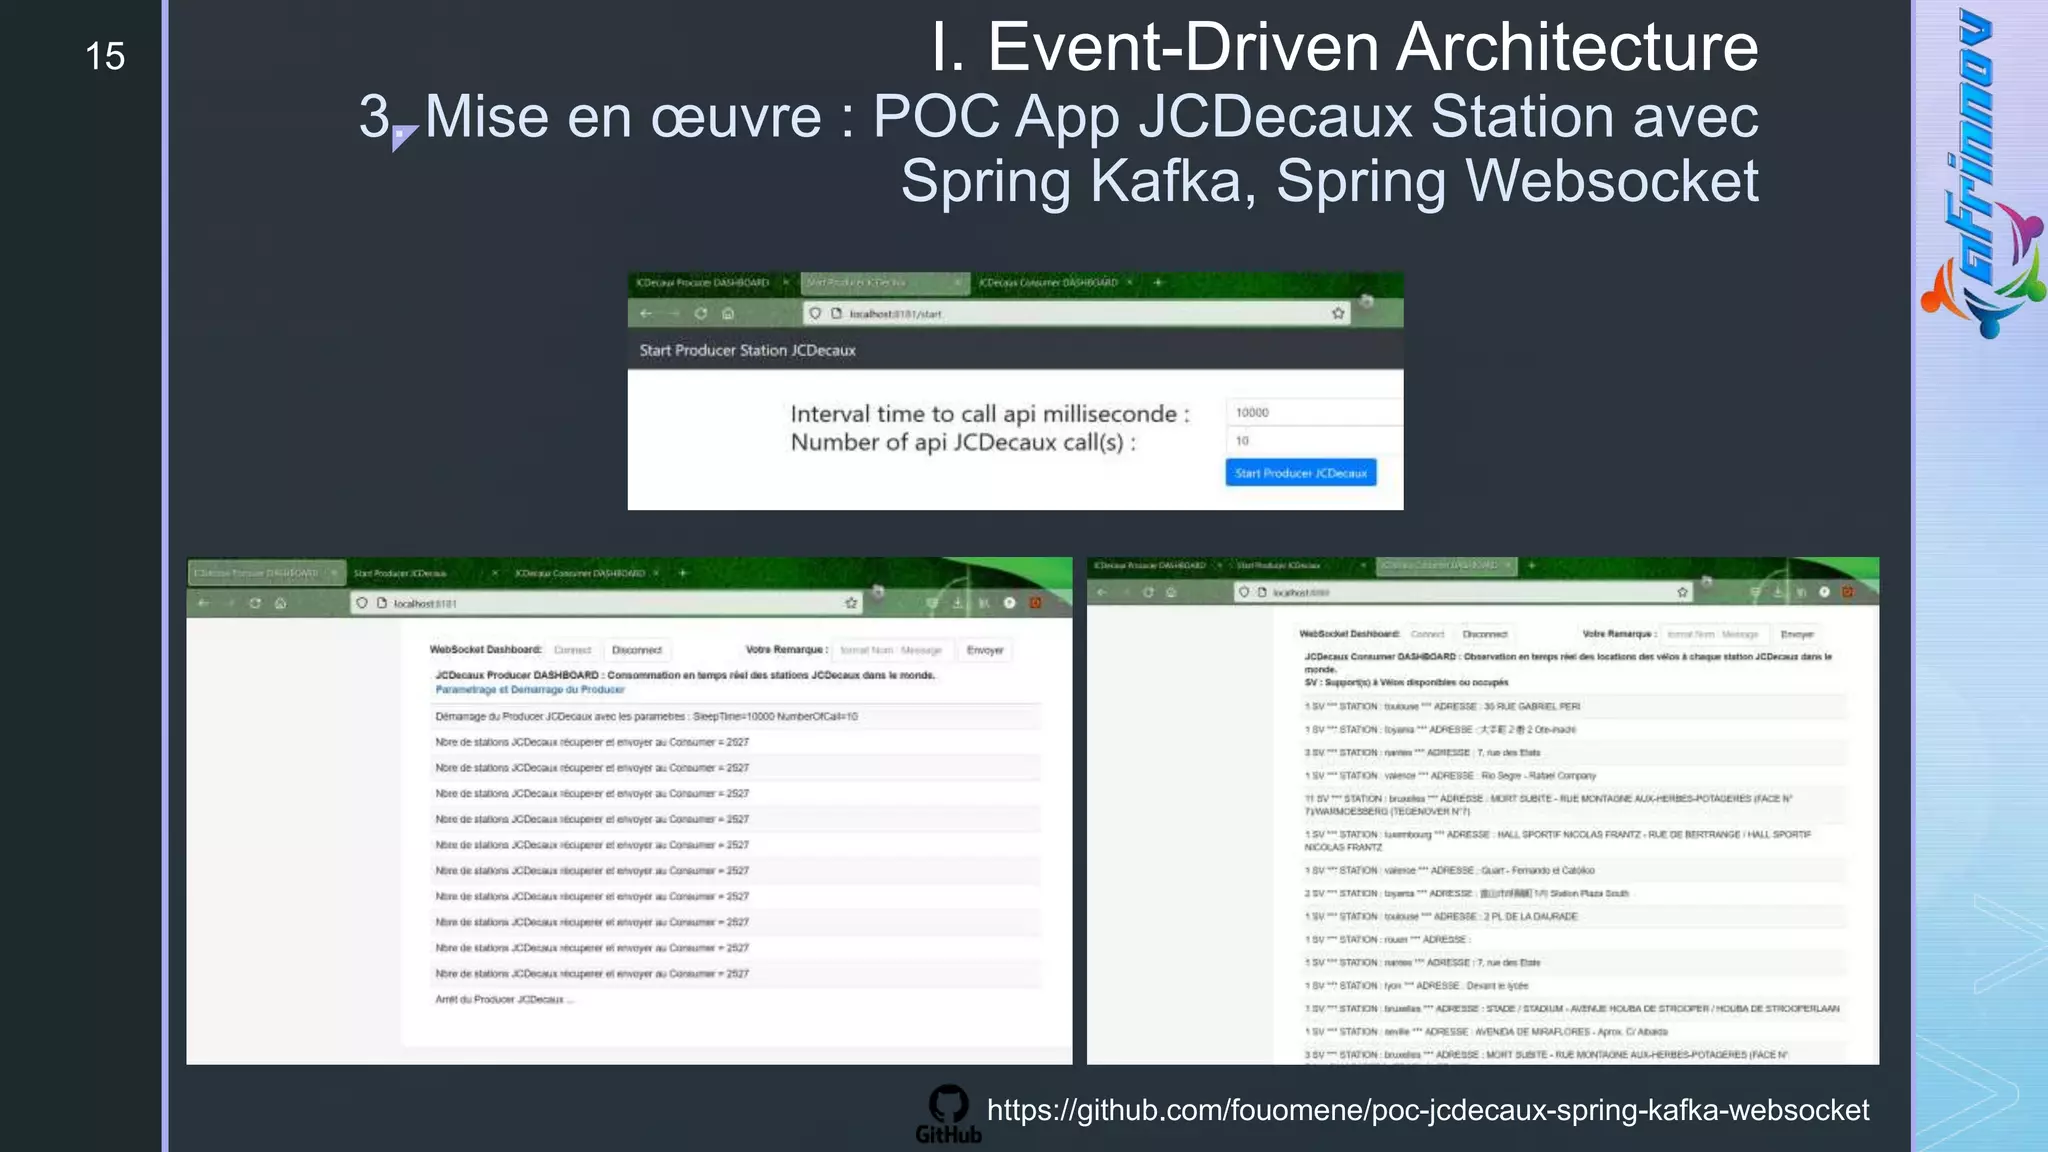
Task: Click Envoyer button in Producer Dashboard
Action: (985, 650)
